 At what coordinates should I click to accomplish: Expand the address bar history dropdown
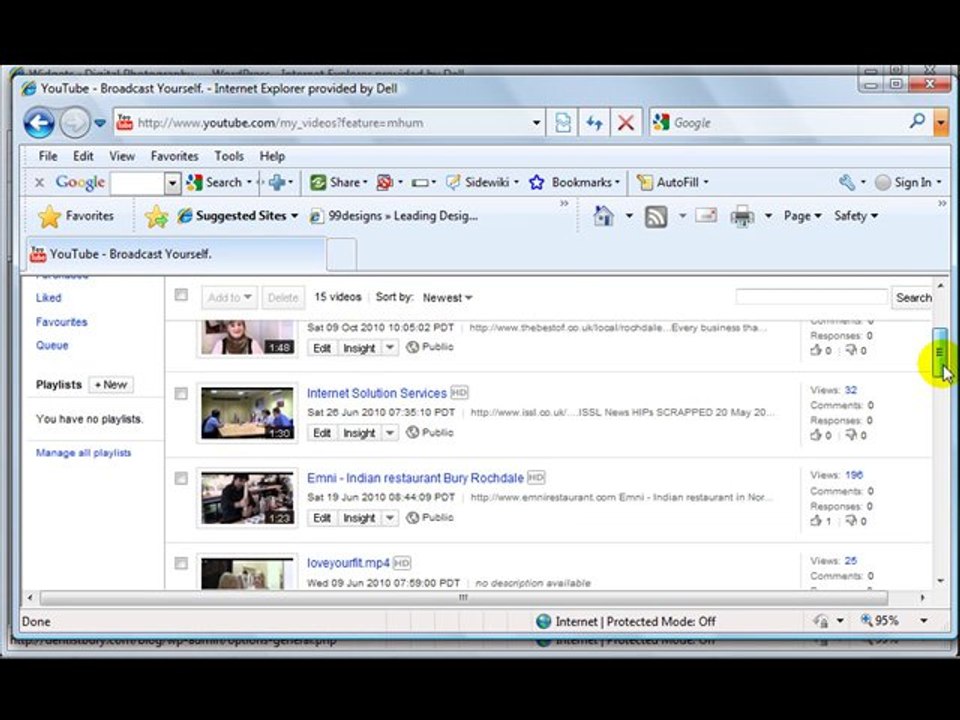coord(536,123)
